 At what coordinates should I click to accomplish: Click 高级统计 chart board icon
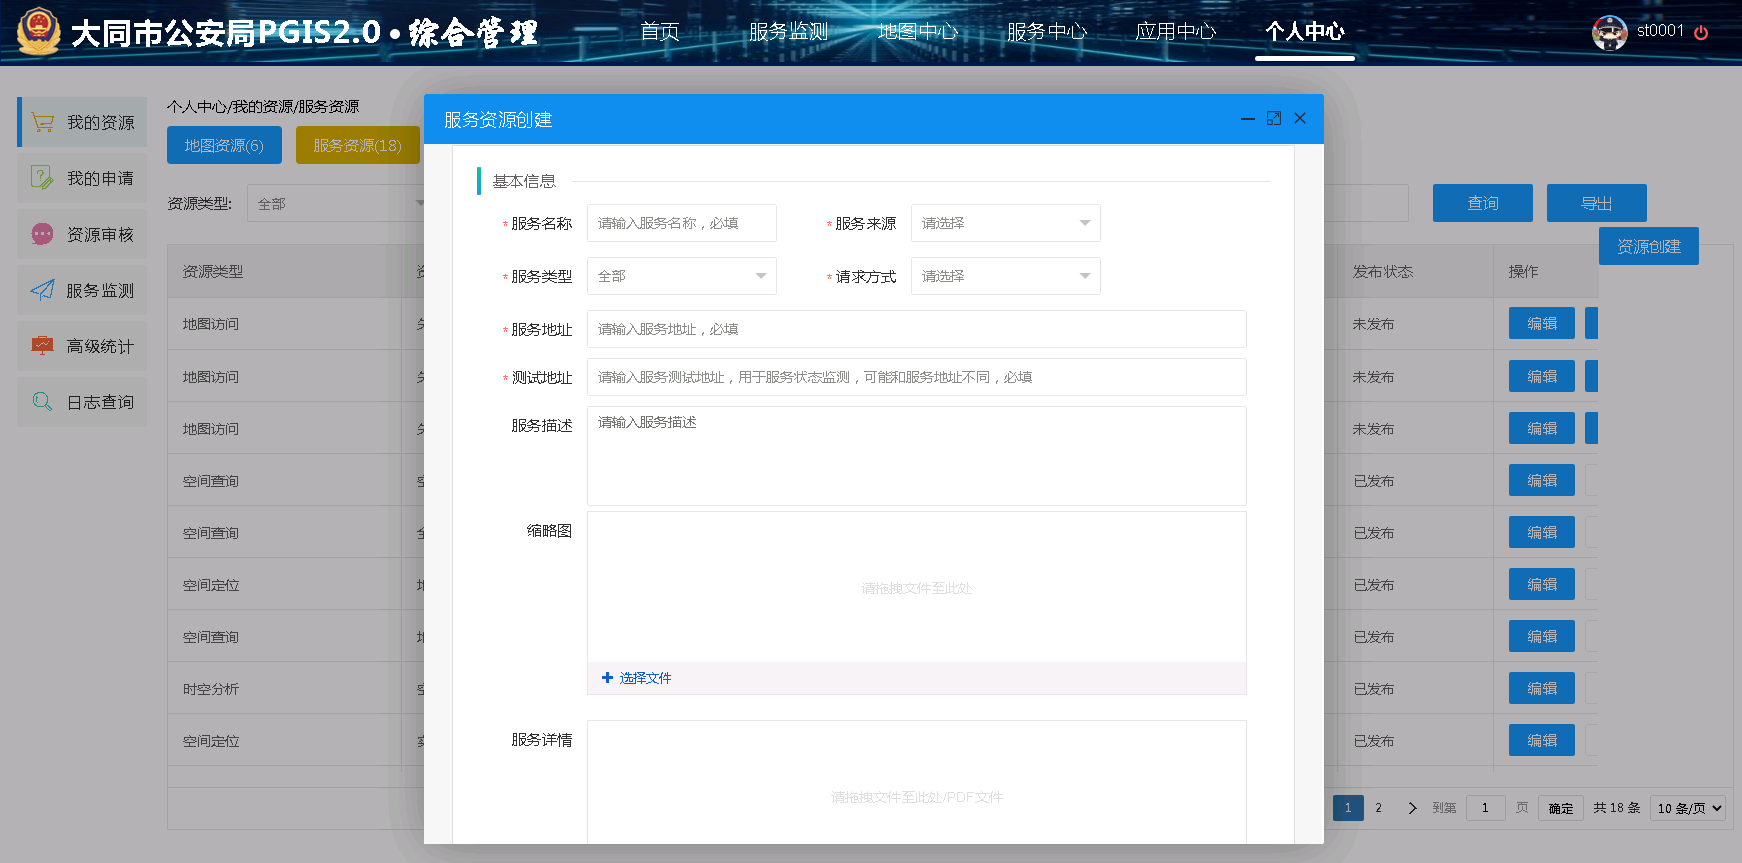(42, 346)
